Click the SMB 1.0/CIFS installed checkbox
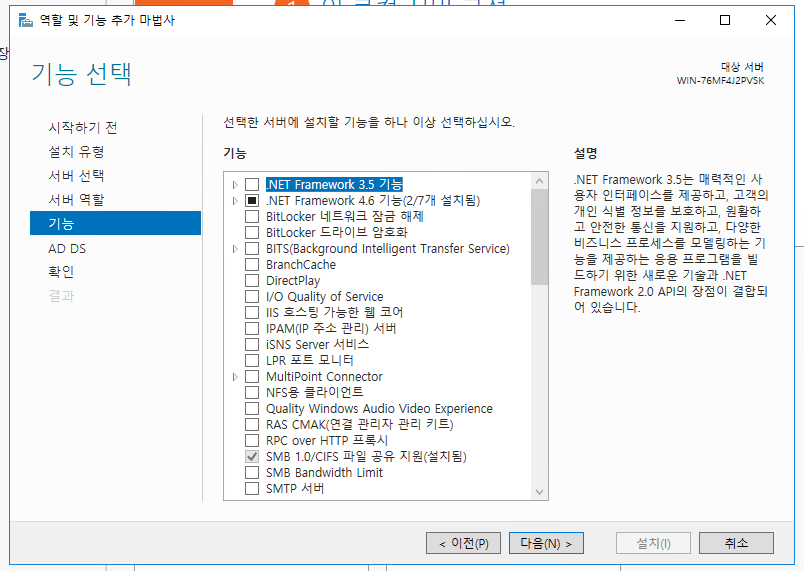The image size is (804, 571). coord(252,457)
